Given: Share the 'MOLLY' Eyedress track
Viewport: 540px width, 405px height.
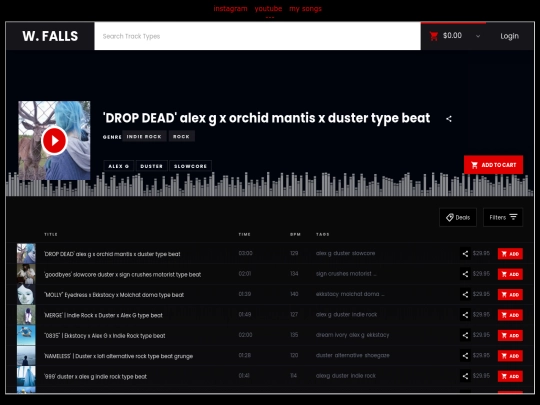Looking at the screenshot, I should coord(465,294).
